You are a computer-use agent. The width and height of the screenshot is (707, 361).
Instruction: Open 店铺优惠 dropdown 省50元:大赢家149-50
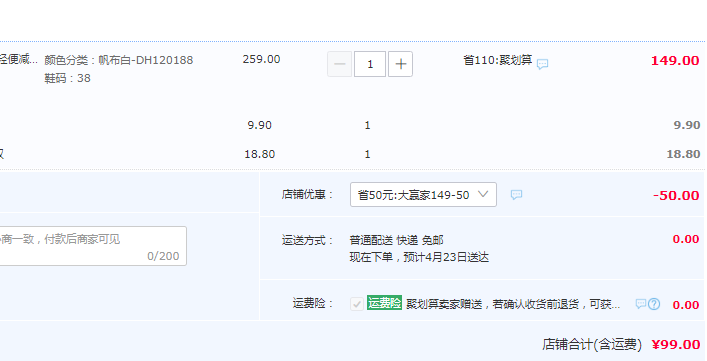click(423, 195)
